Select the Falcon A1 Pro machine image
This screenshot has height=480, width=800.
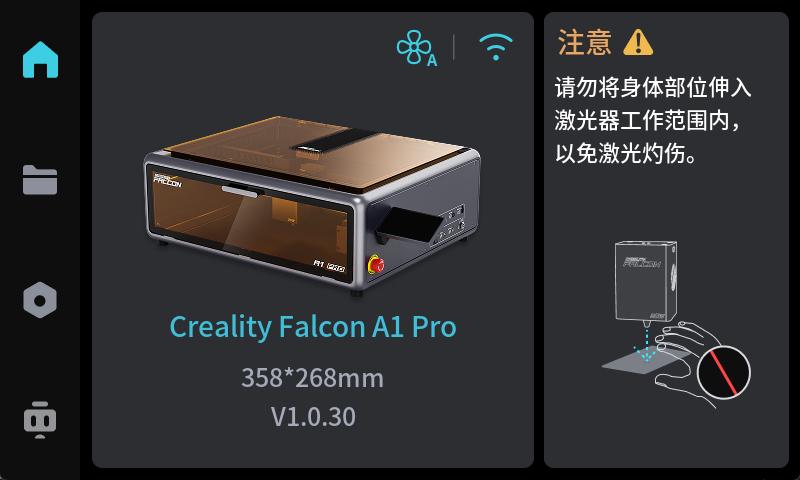point(312,205)
